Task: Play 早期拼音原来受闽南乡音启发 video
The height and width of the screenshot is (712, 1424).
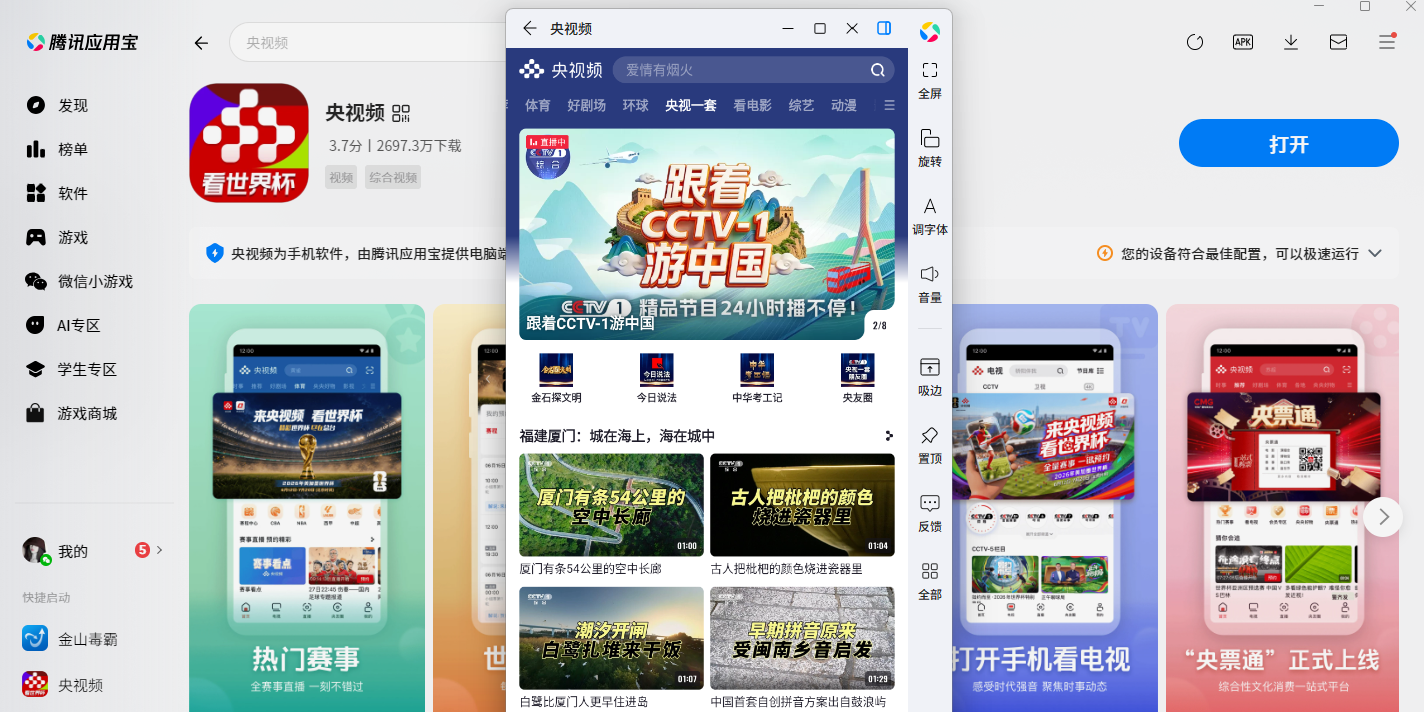Action: [802, 638]
